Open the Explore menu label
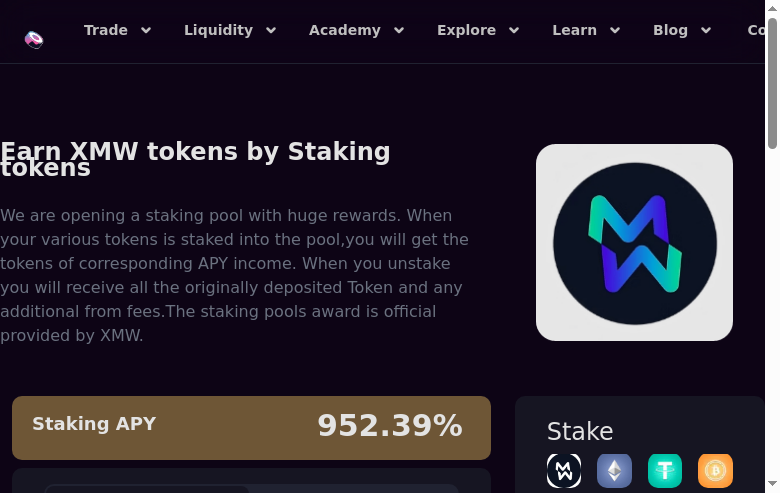 pos(466,30)
